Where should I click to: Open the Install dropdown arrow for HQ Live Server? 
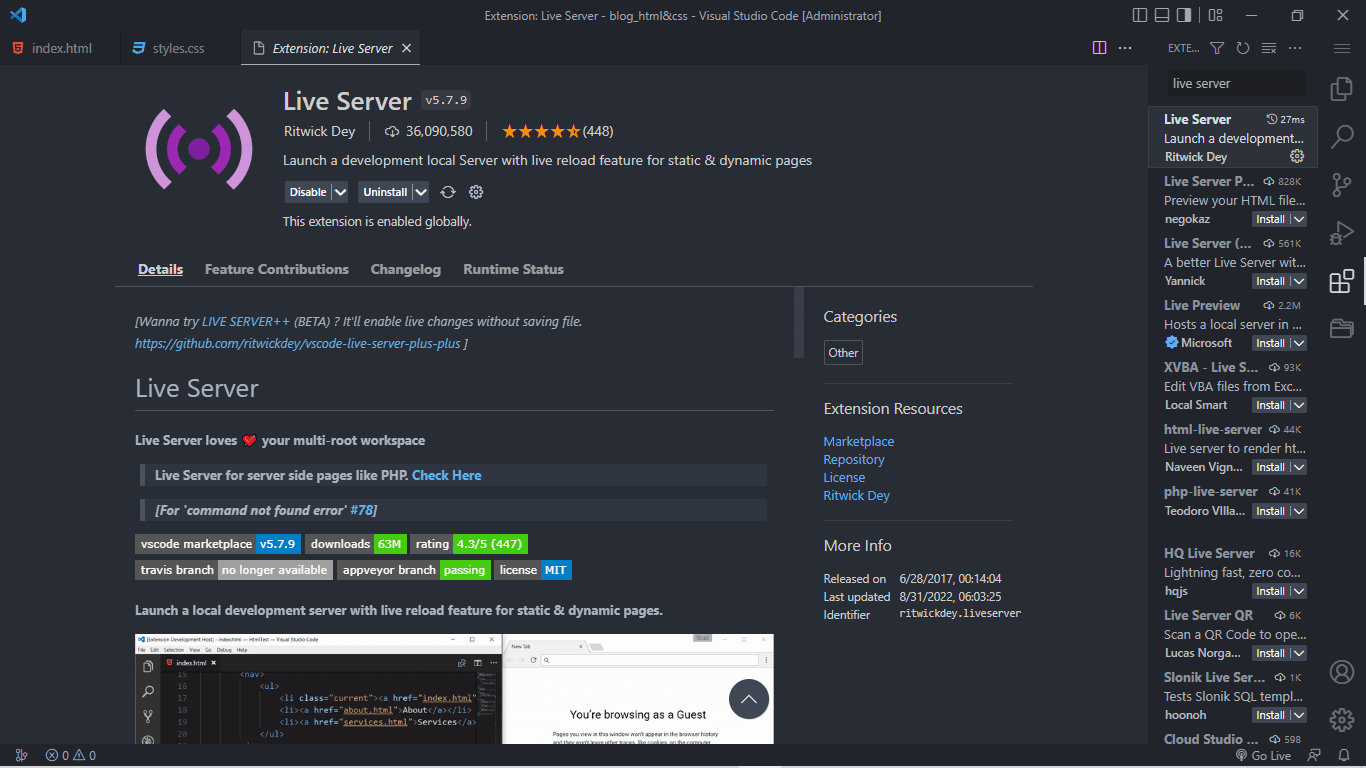1298,591
